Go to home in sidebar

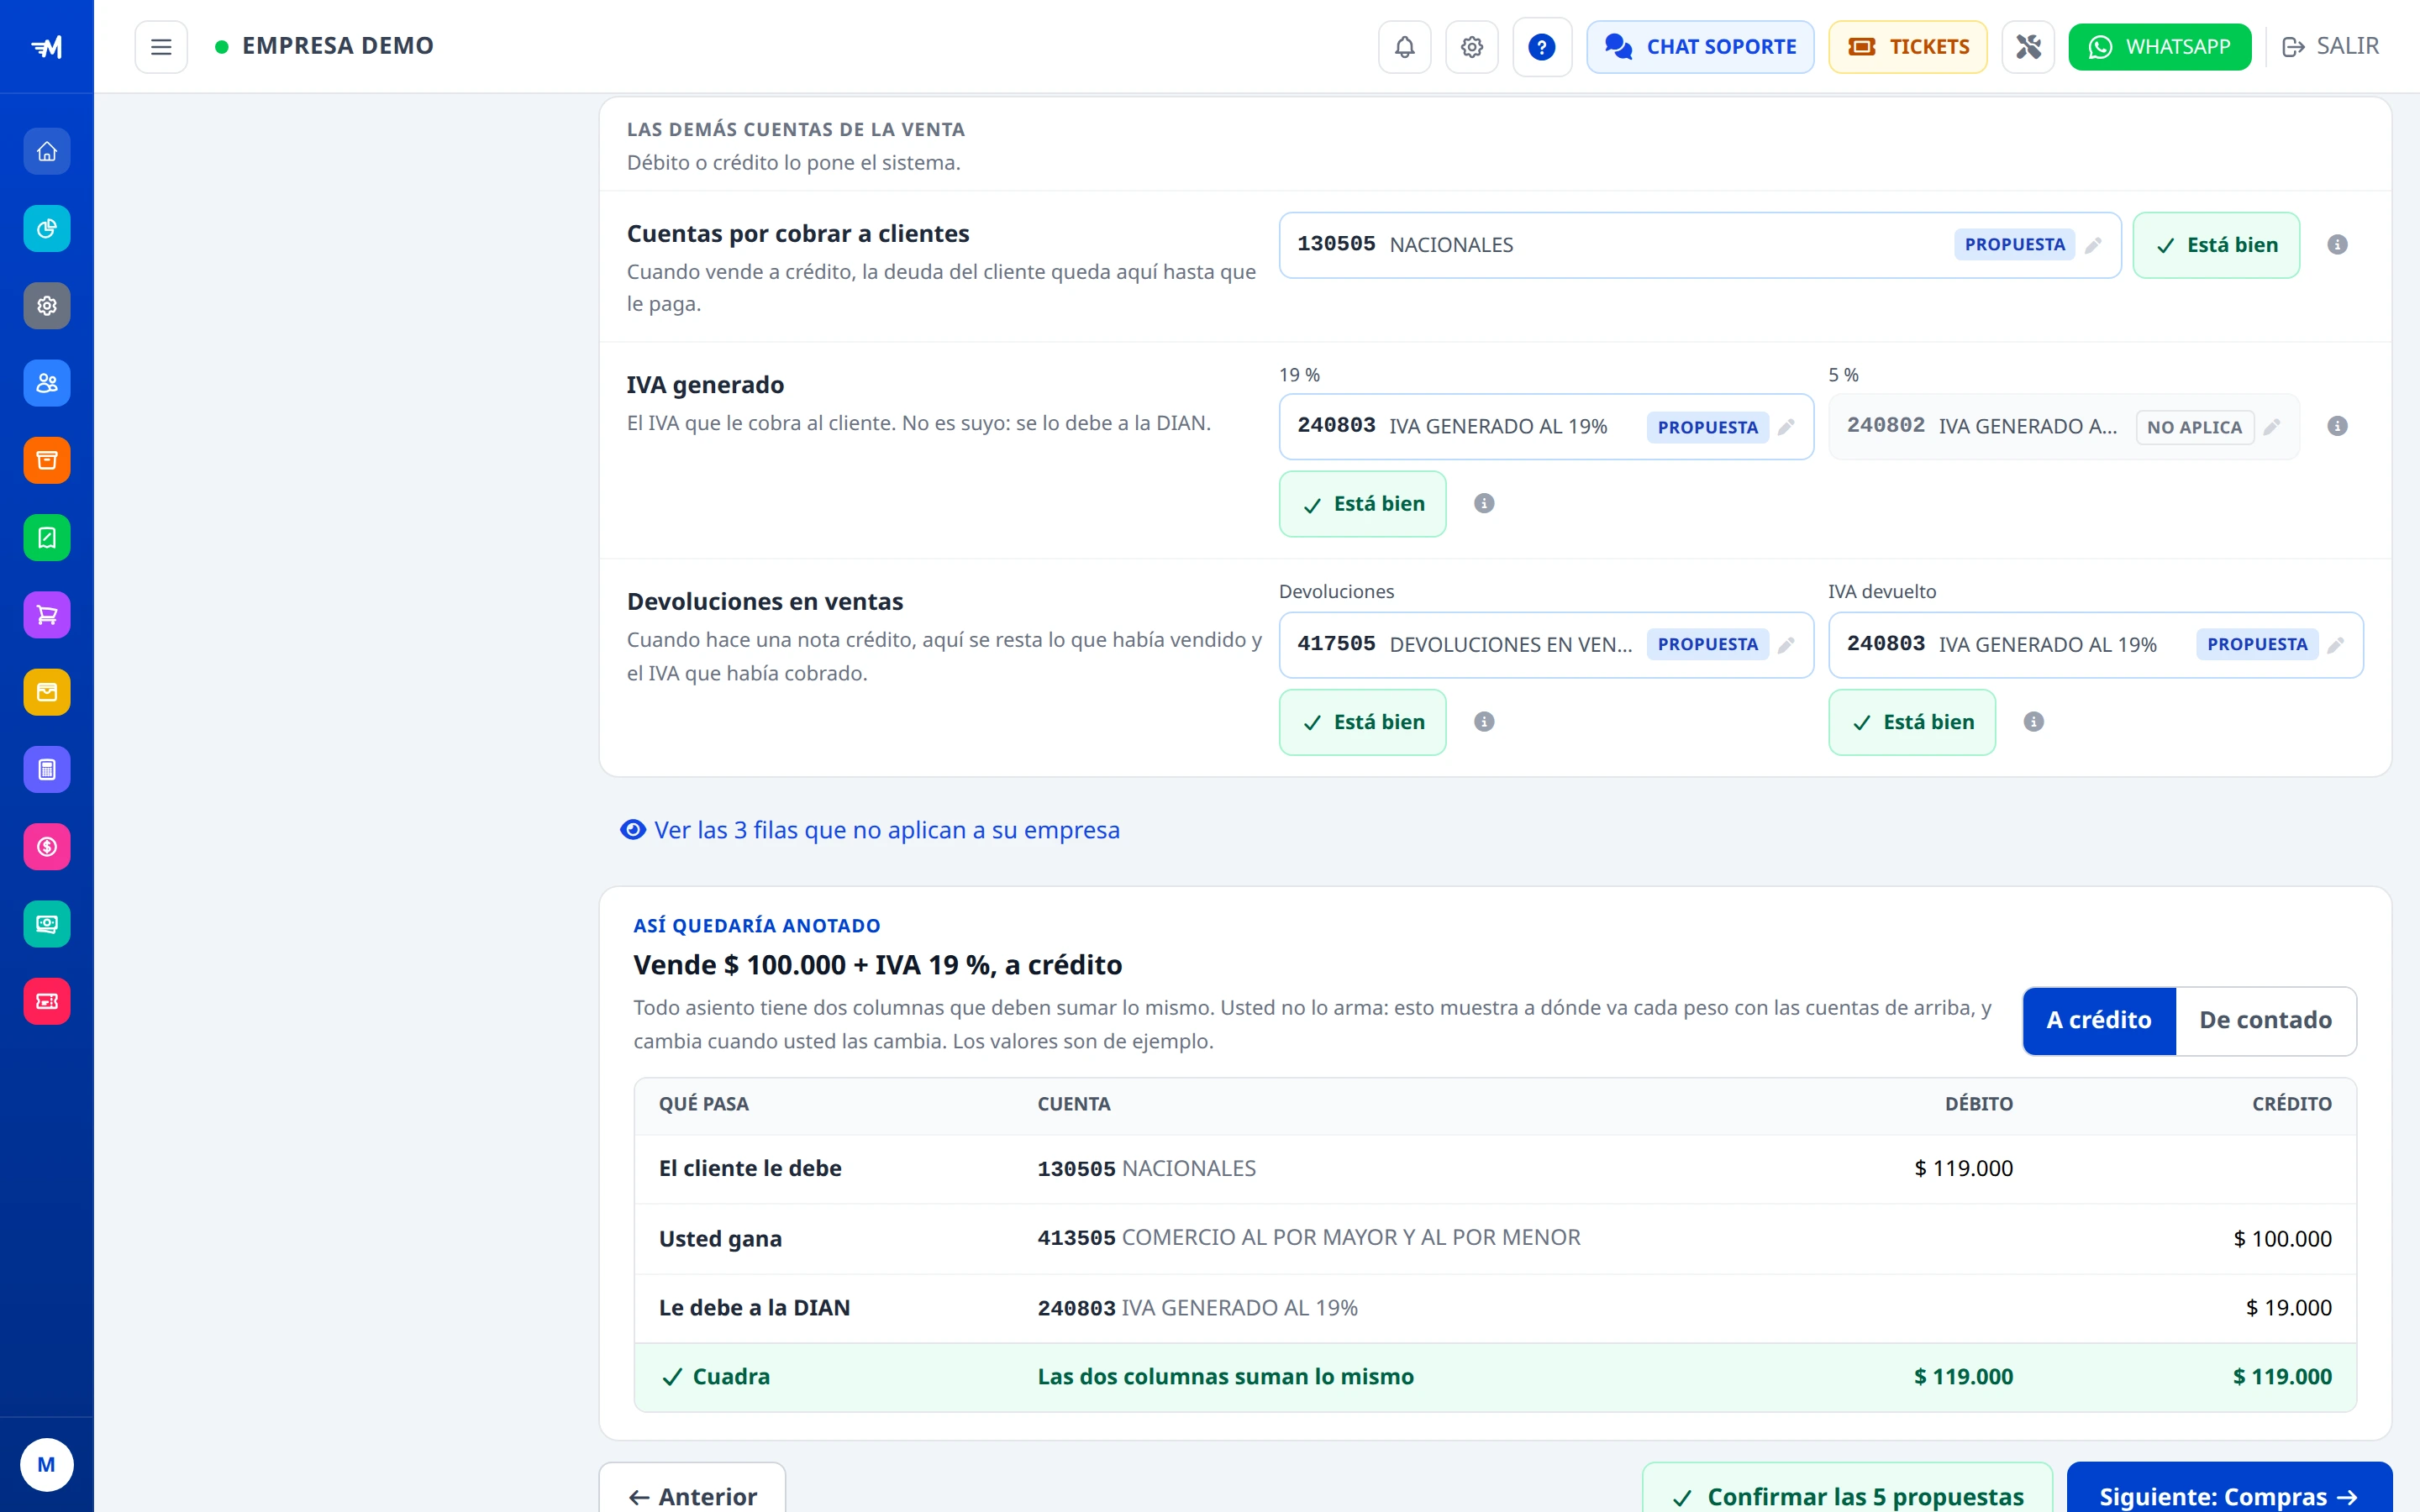47,151
